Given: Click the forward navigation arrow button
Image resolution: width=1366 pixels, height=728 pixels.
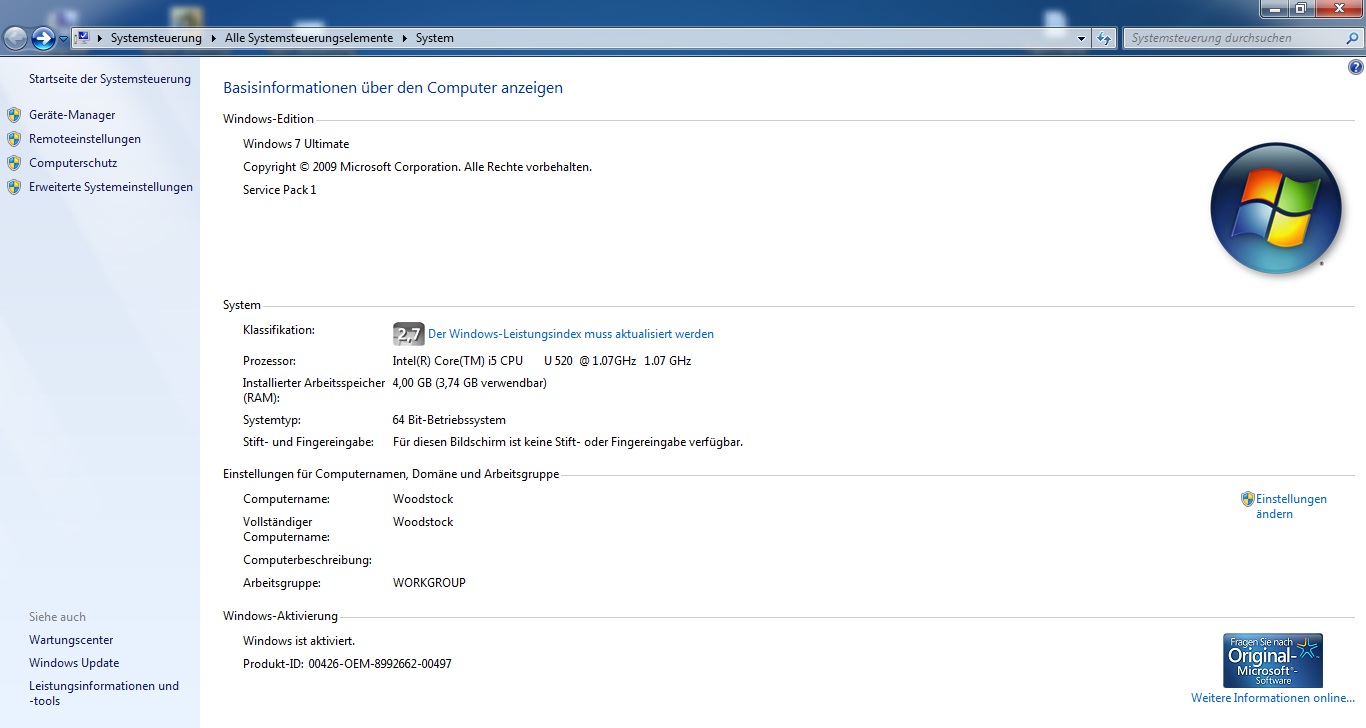Looking at the screenshot, I should pyautogui.click(x=43, y=38).
